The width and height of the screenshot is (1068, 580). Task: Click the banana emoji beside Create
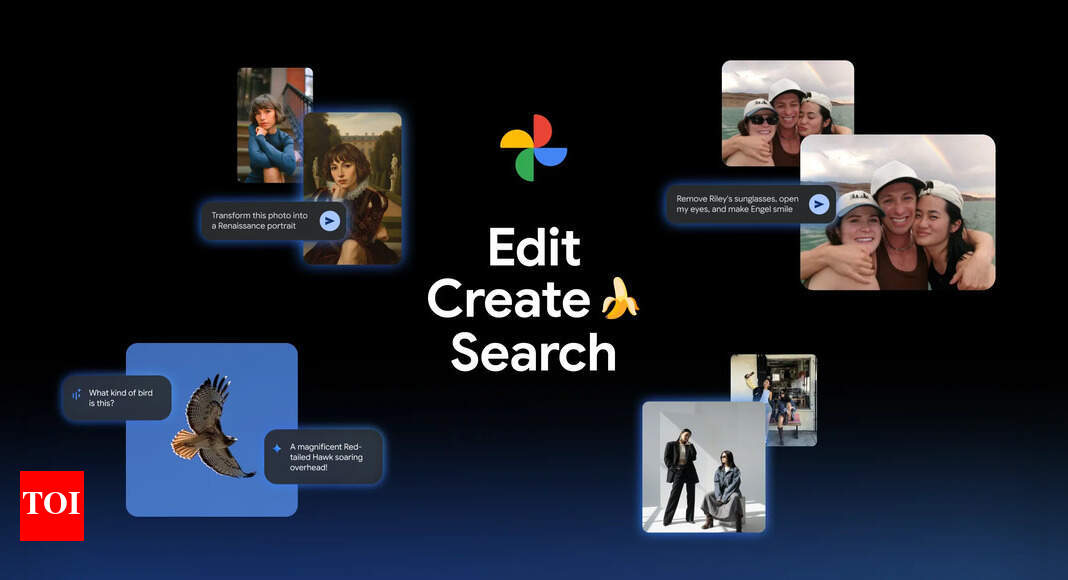tap(619, 299)
